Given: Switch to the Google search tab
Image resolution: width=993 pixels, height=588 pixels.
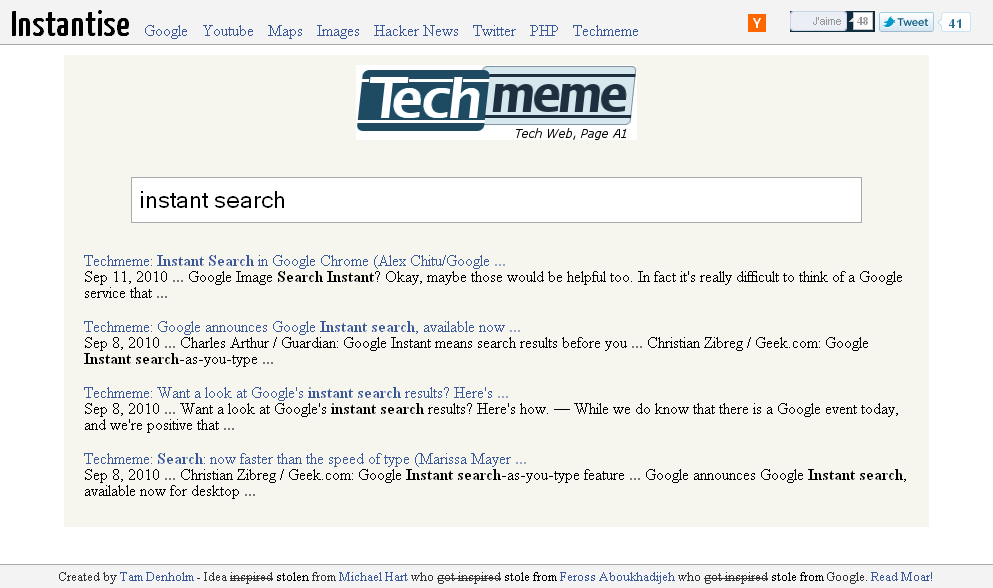Looking at the screenshot, I should click(166, 31).
